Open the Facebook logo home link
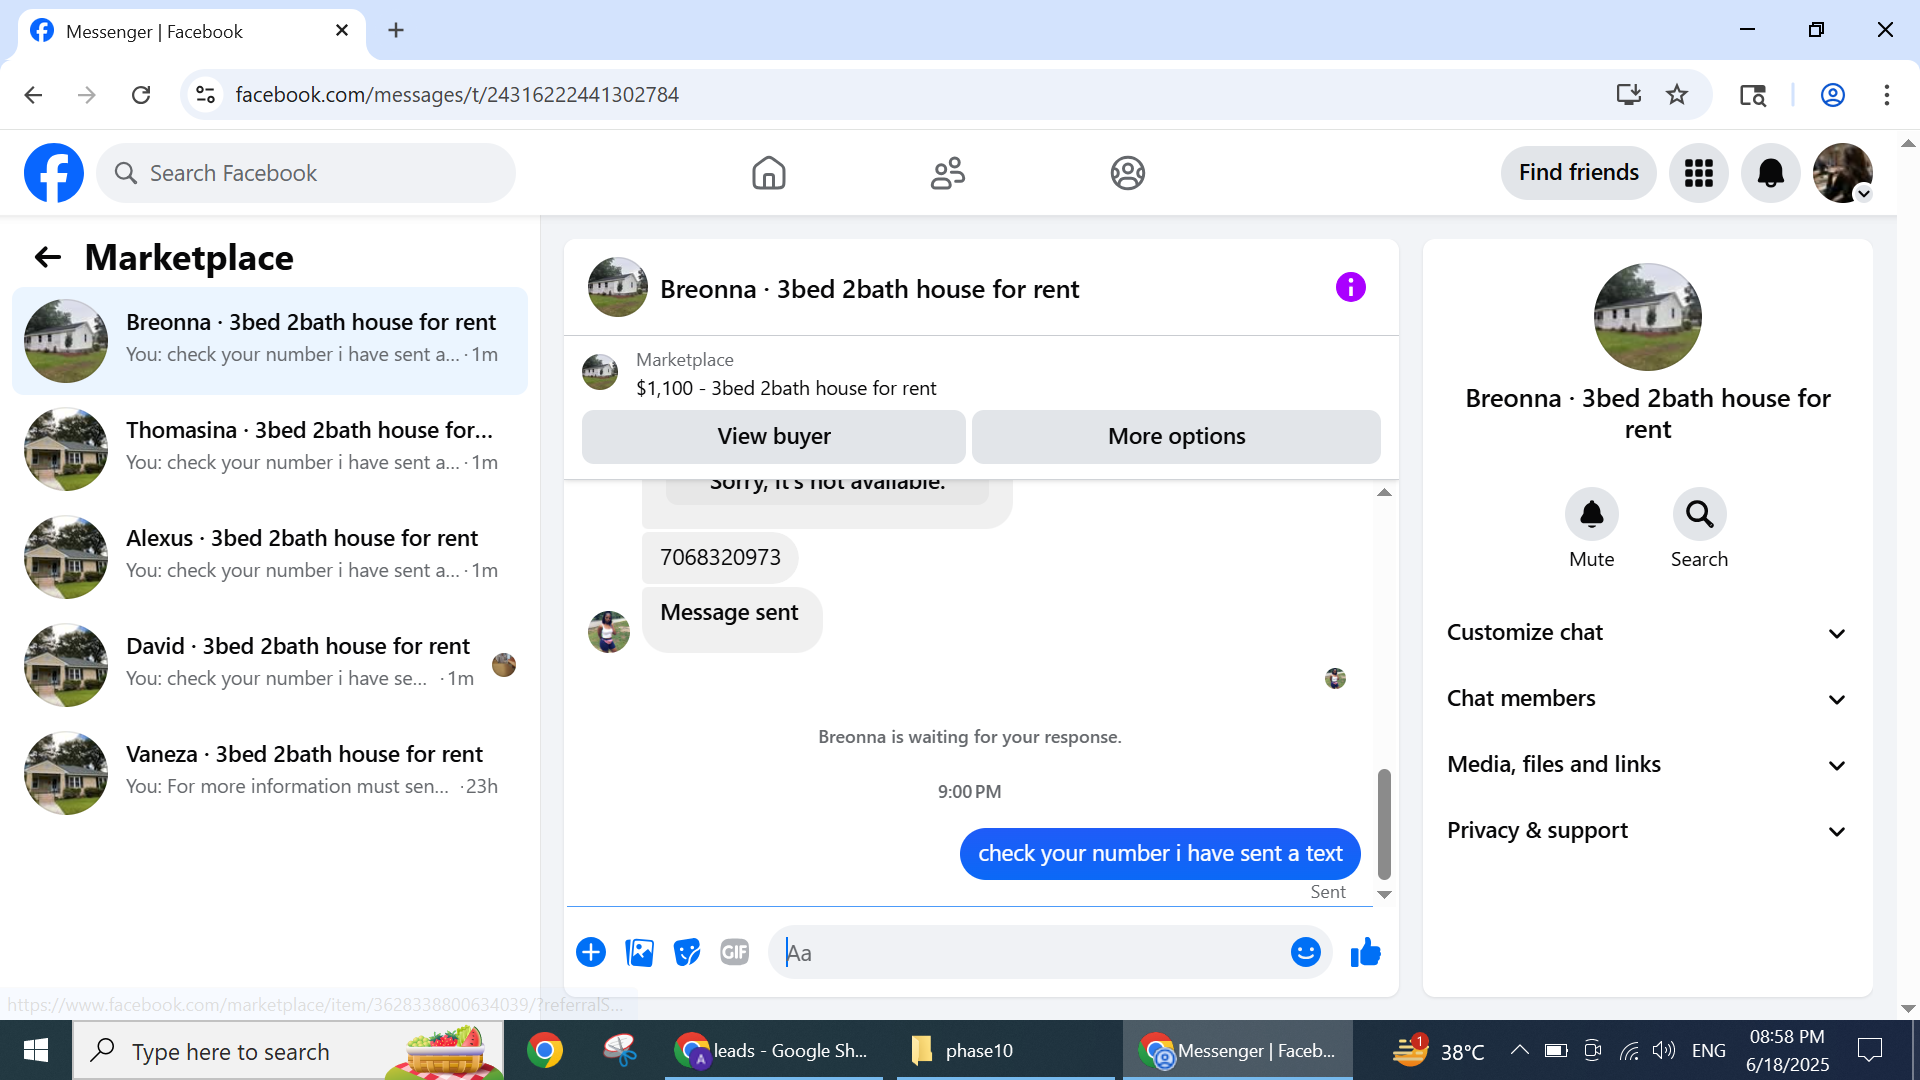 [54, 173]
